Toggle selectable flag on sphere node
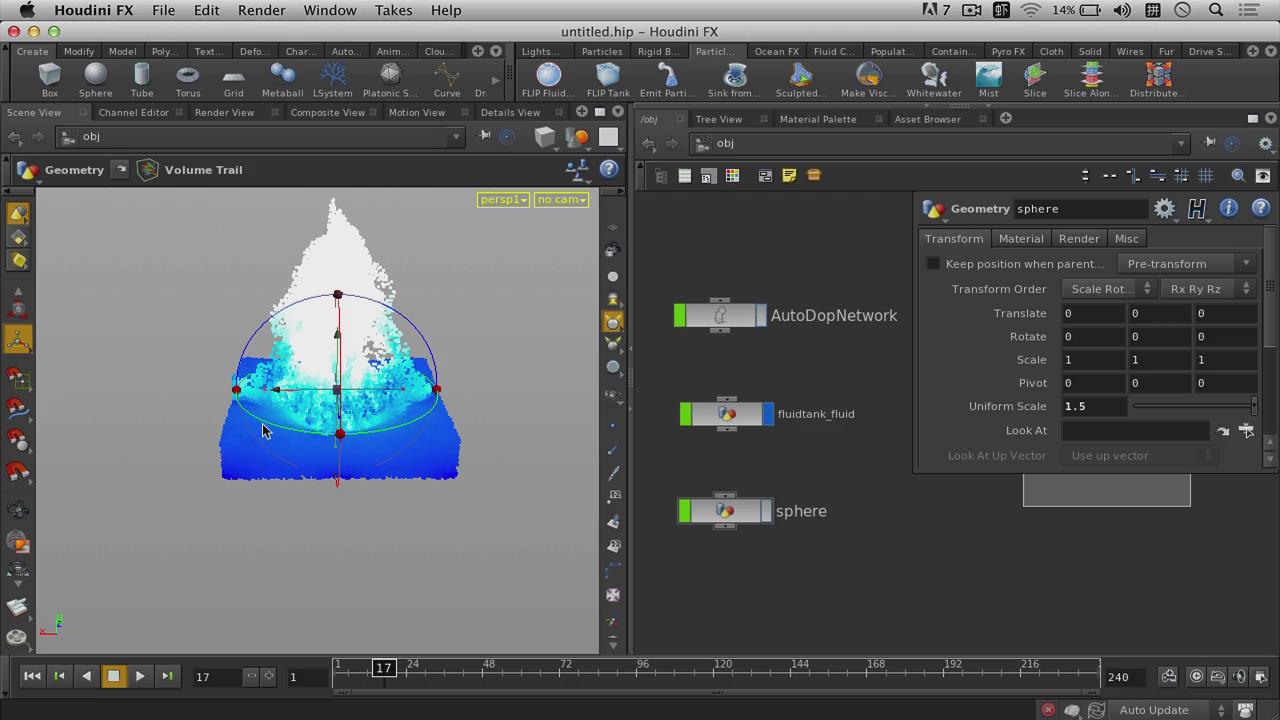Viewport: 1280px width, 720px height. (684, 511)
